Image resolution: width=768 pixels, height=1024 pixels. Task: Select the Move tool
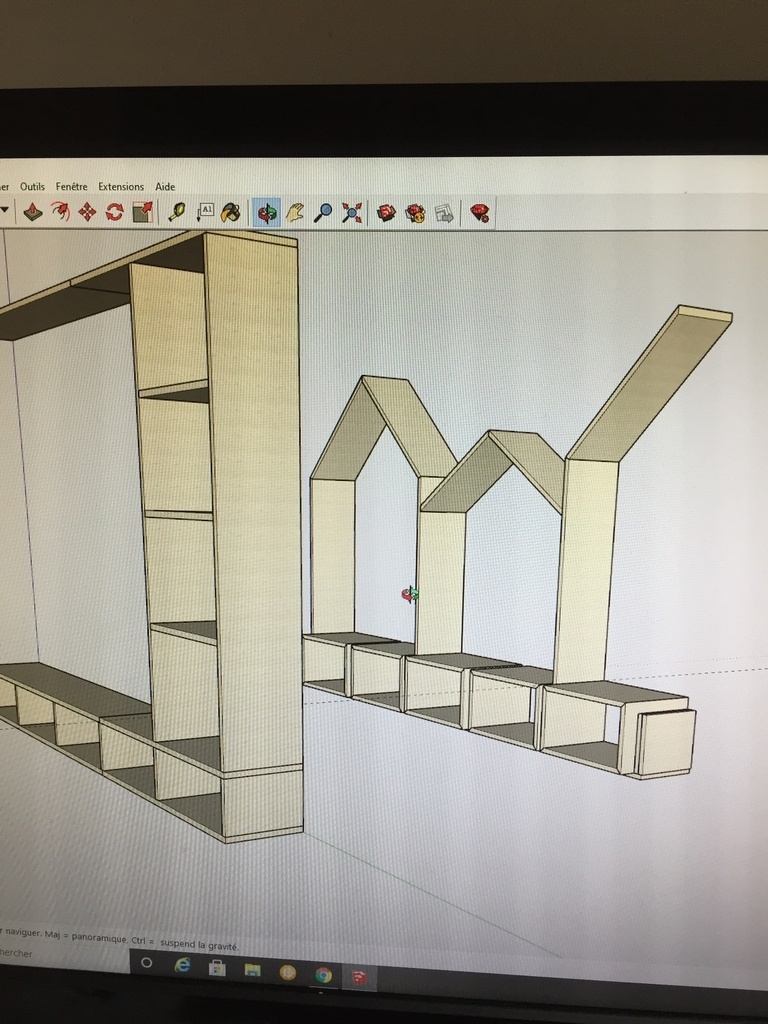coord(87,212)
